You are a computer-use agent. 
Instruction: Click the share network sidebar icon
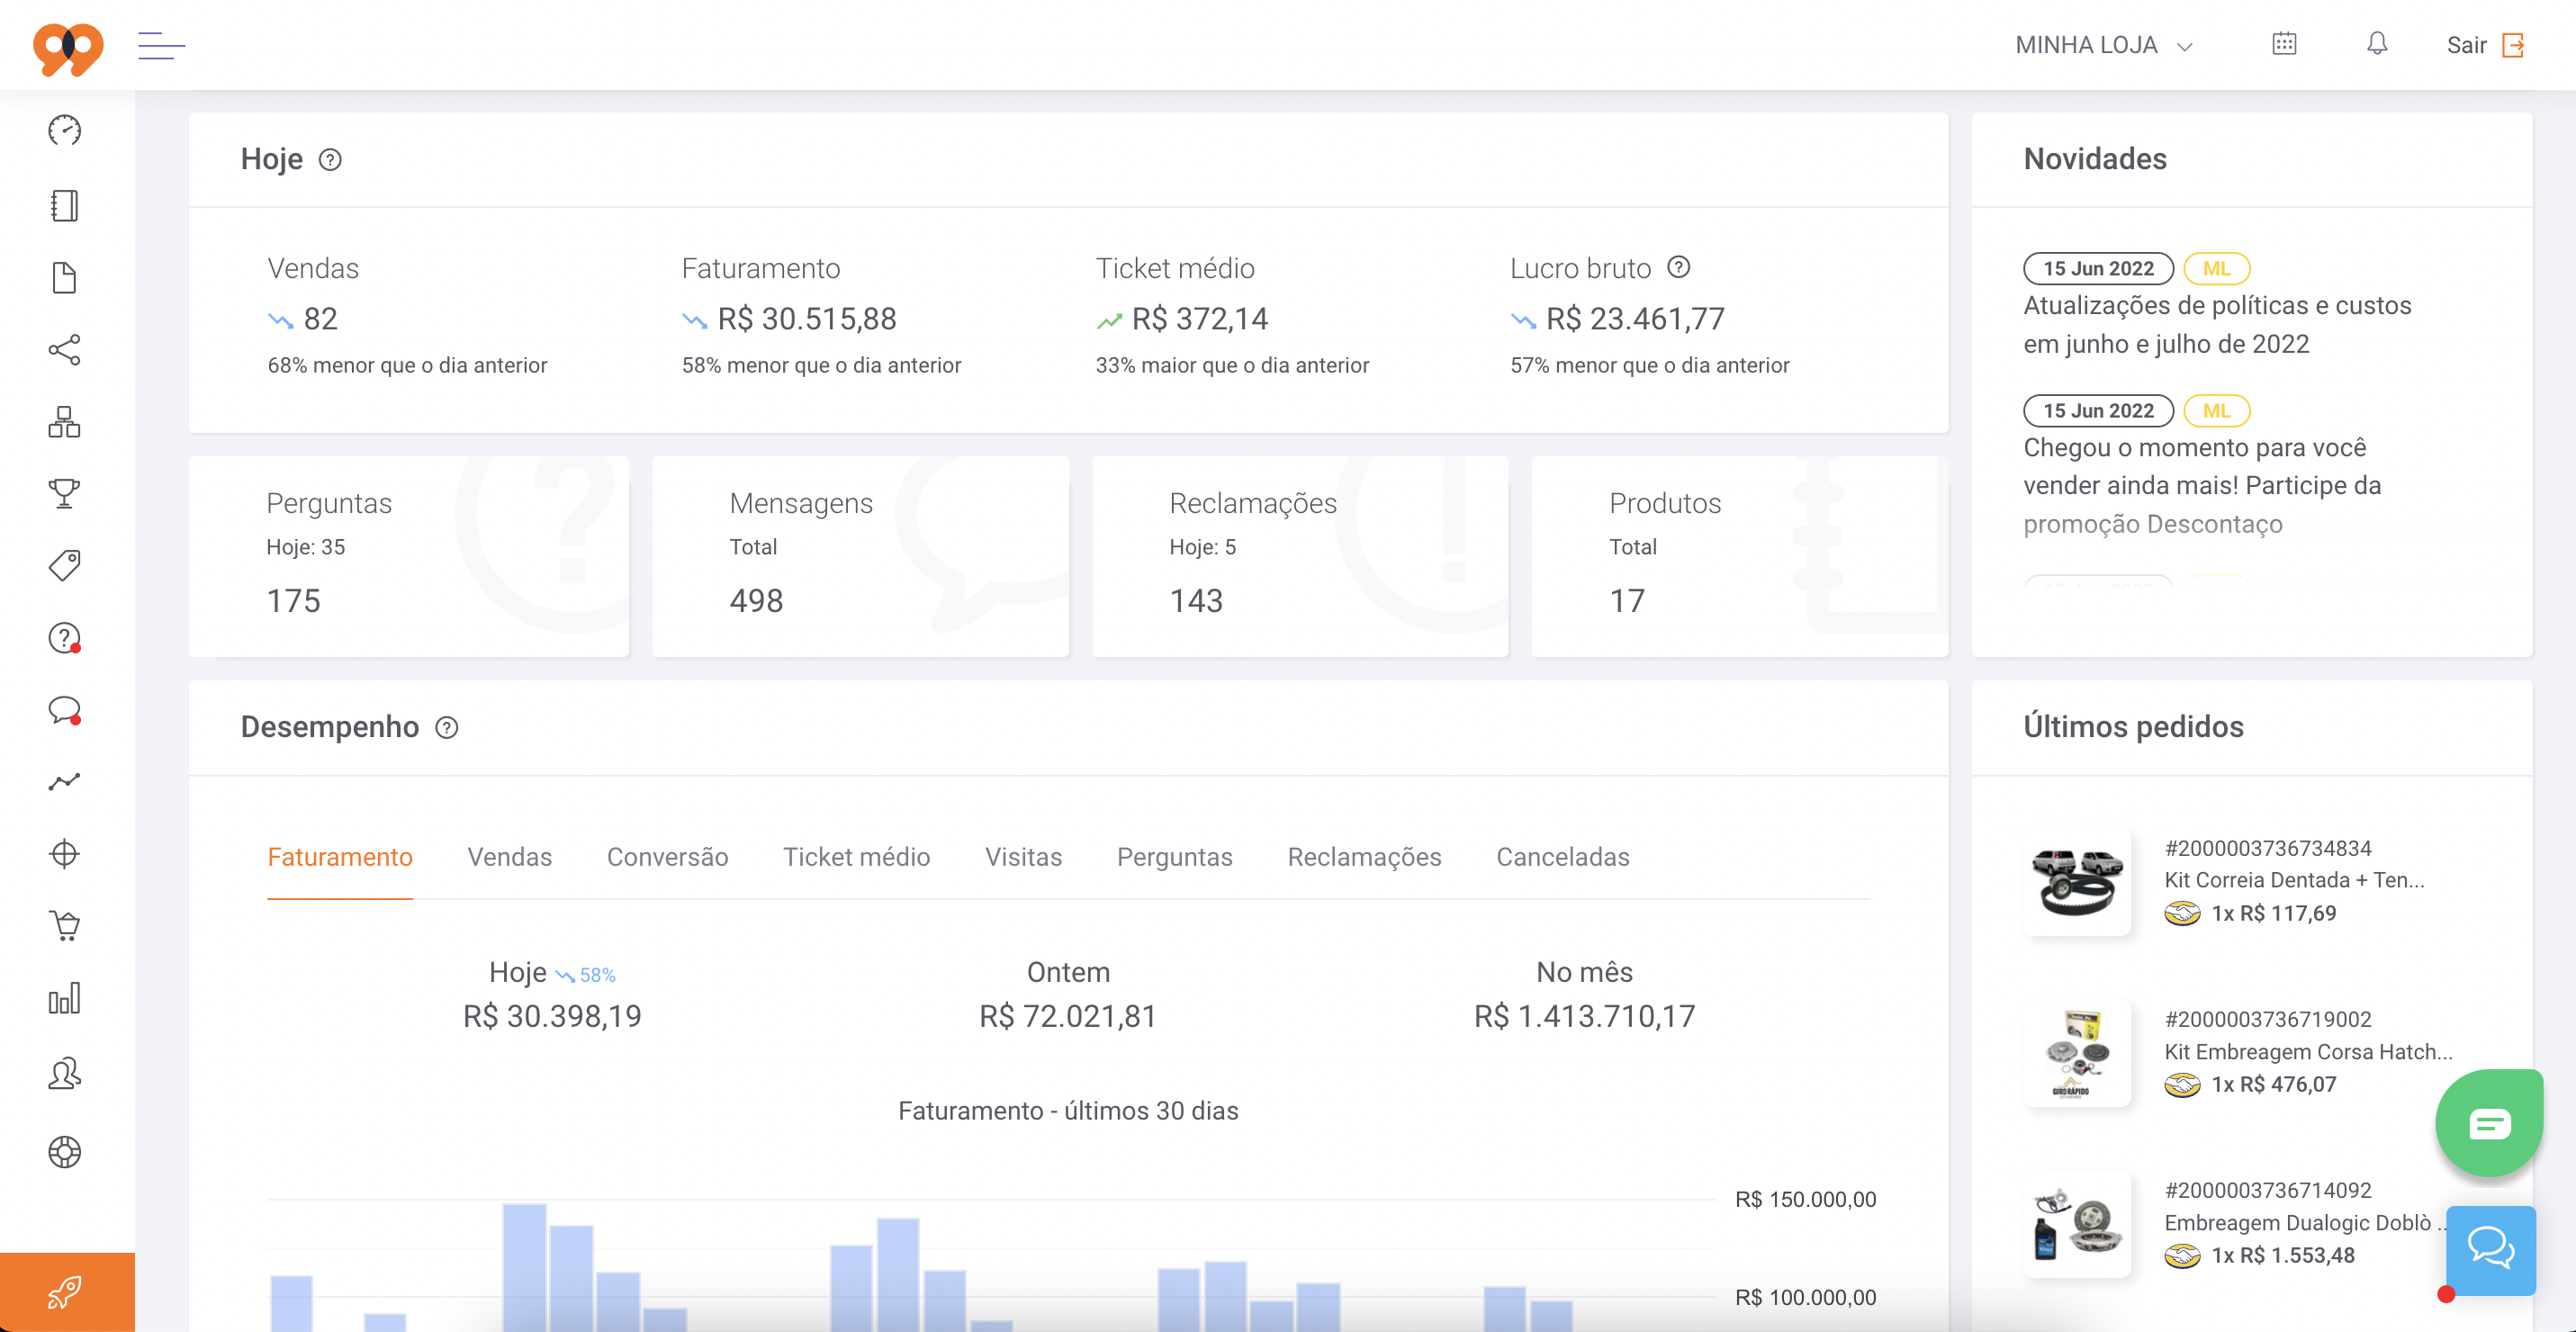[64, 349]
